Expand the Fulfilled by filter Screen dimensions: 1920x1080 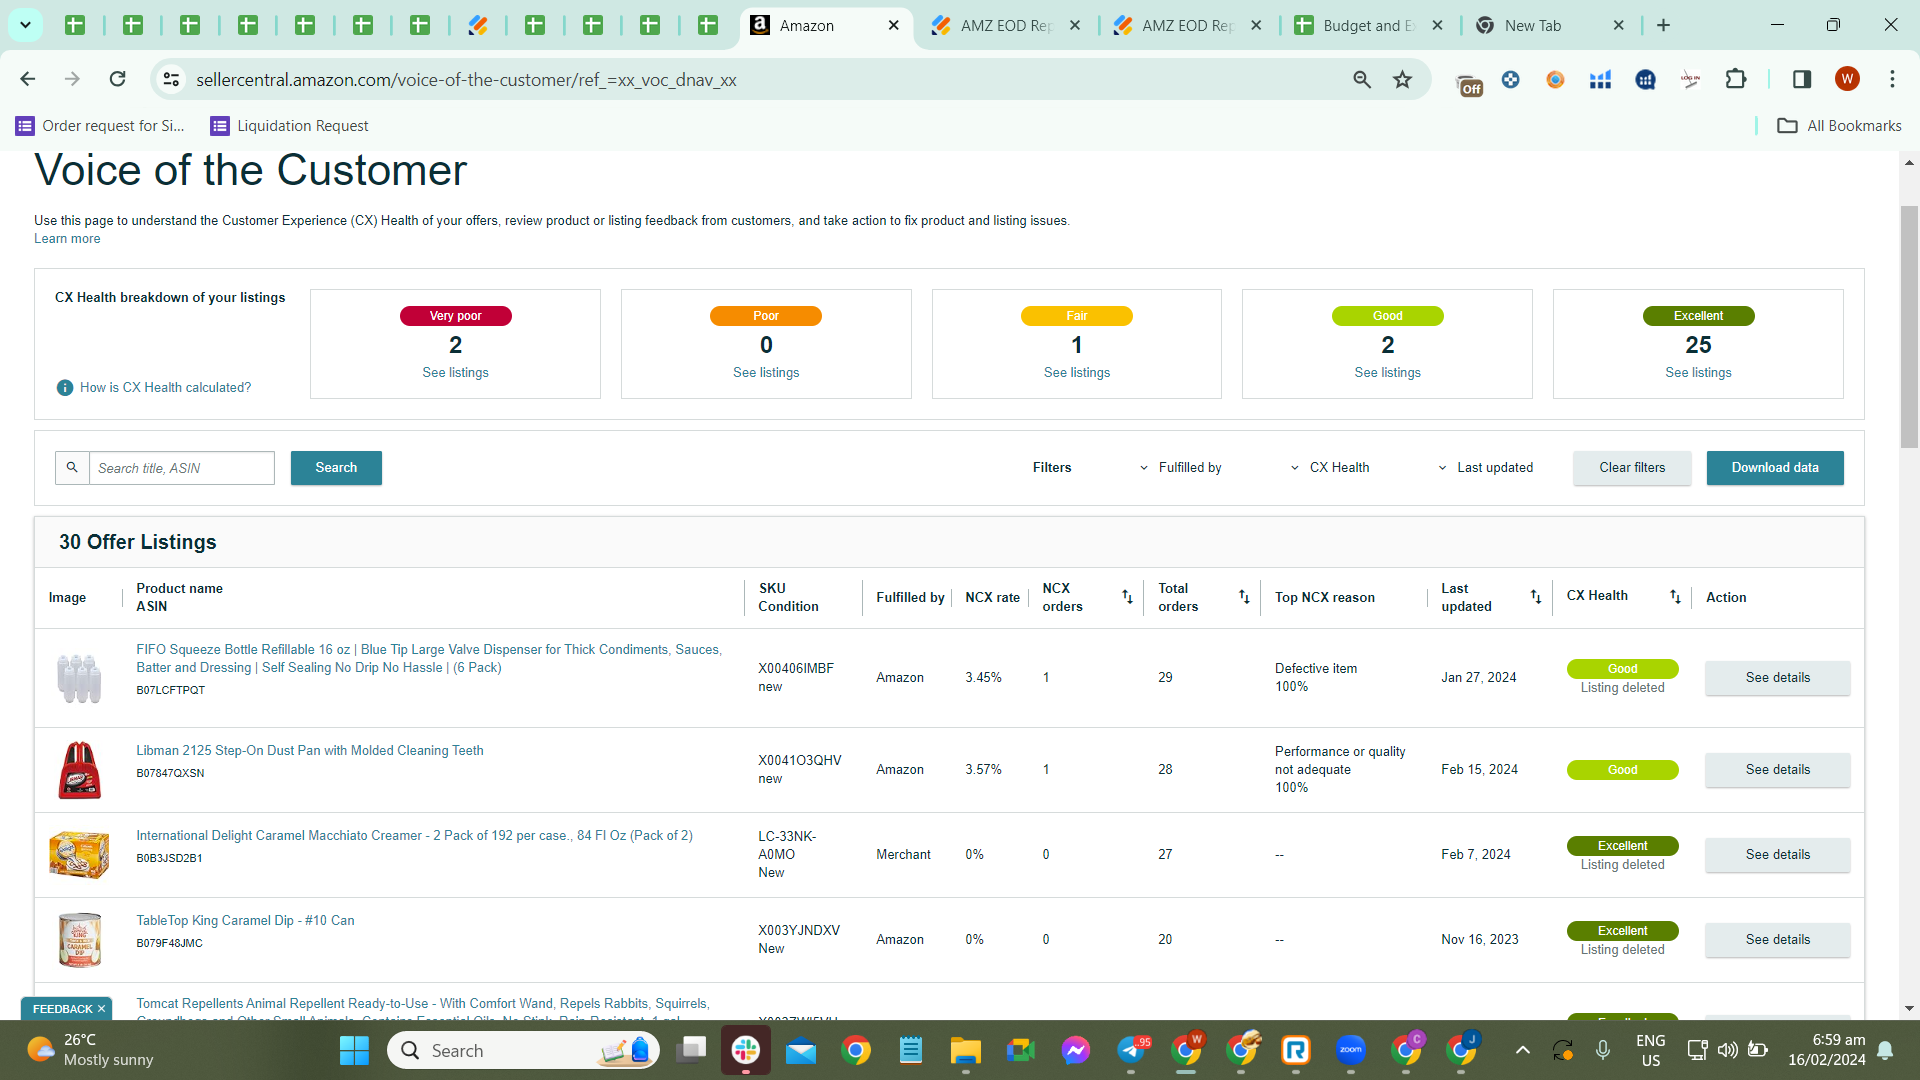coord(1180,468)
